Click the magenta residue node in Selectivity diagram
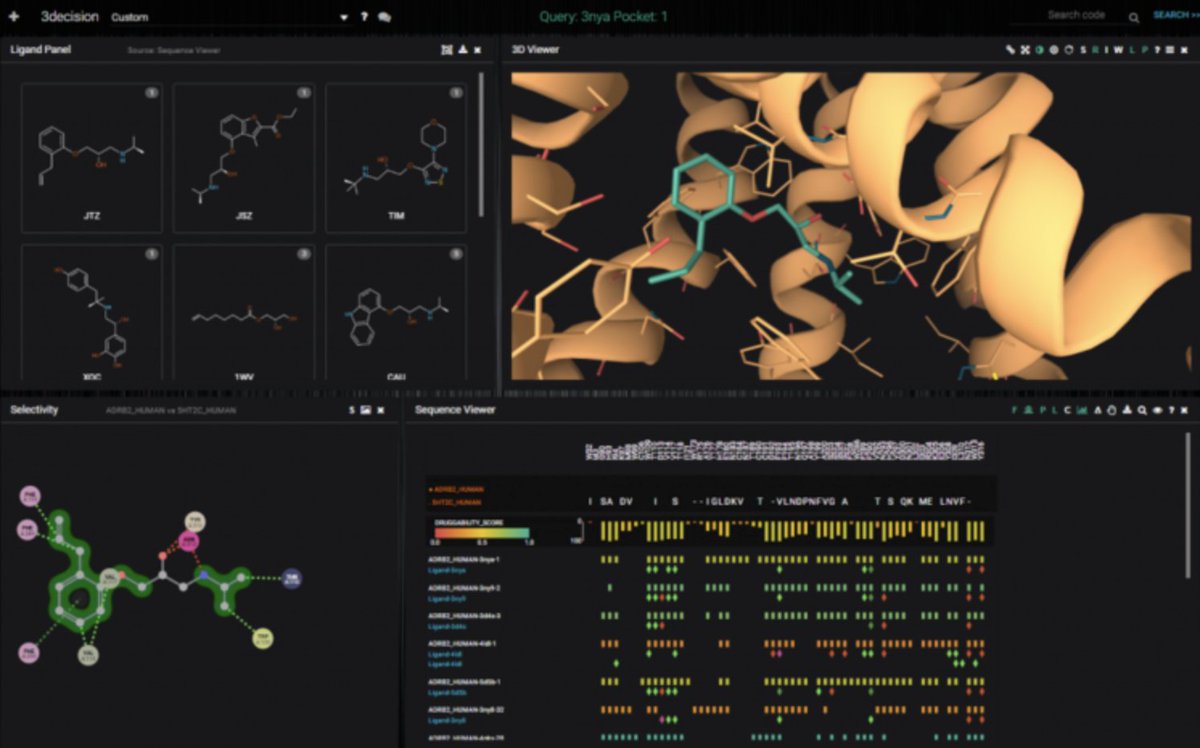 [x=187, y=540]
